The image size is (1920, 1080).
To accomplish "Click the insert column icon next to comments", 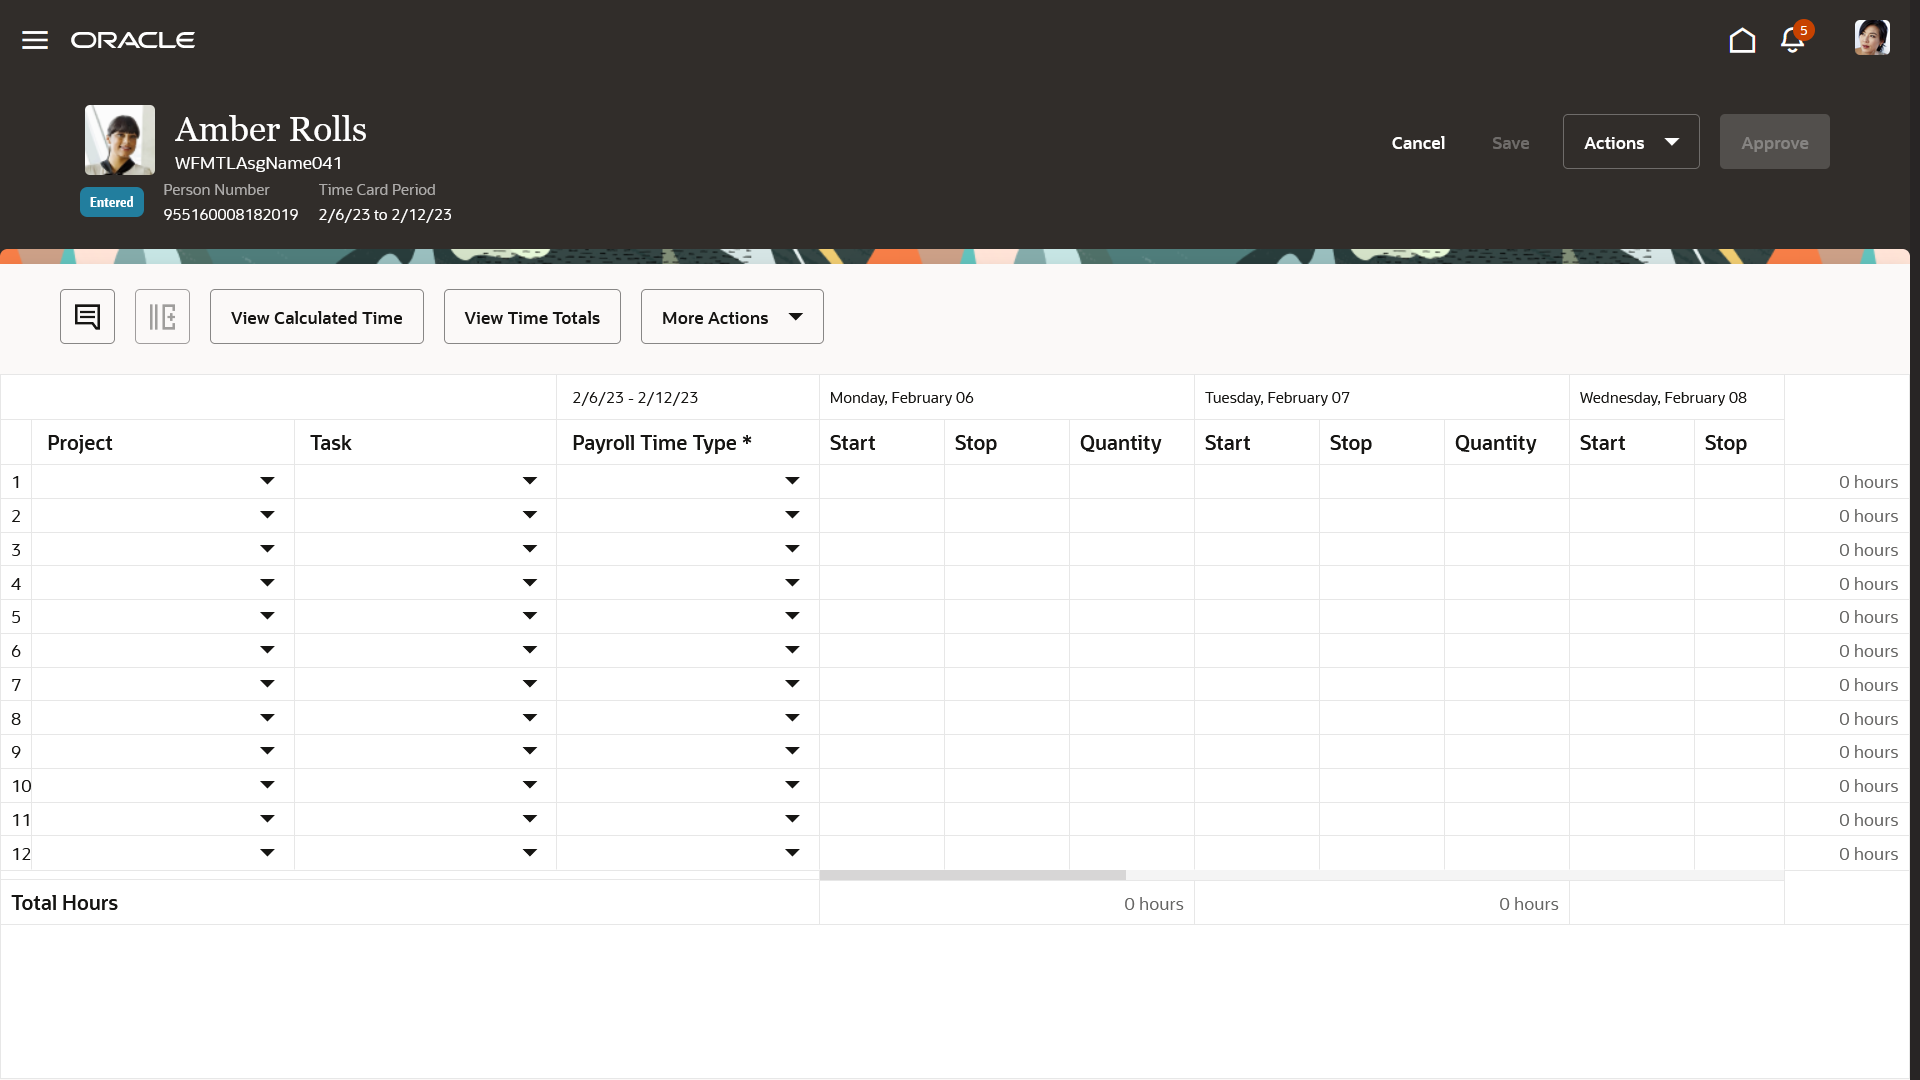I will coord(162,316).
